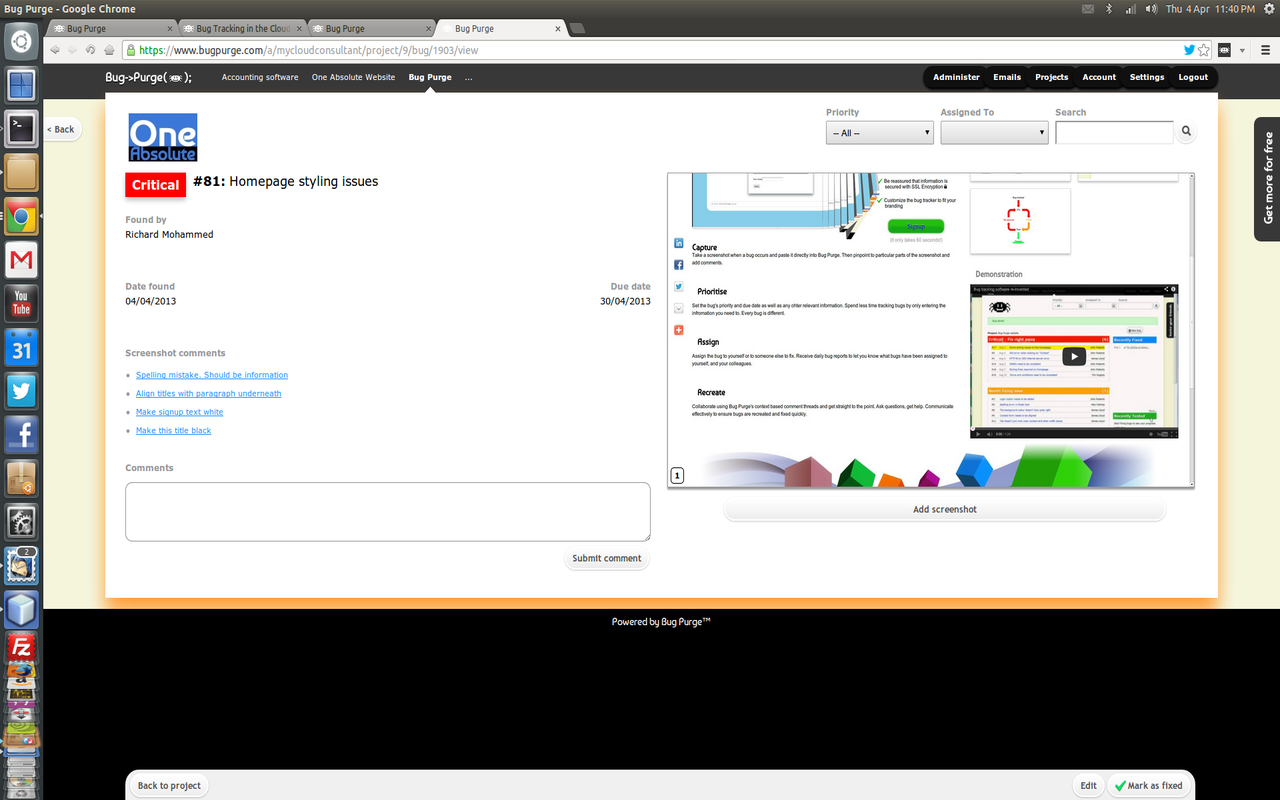Viewport: 1280px width, 800px height.
Task: Open the mail stamp icon with badge 2
Action: pos(21,565)
